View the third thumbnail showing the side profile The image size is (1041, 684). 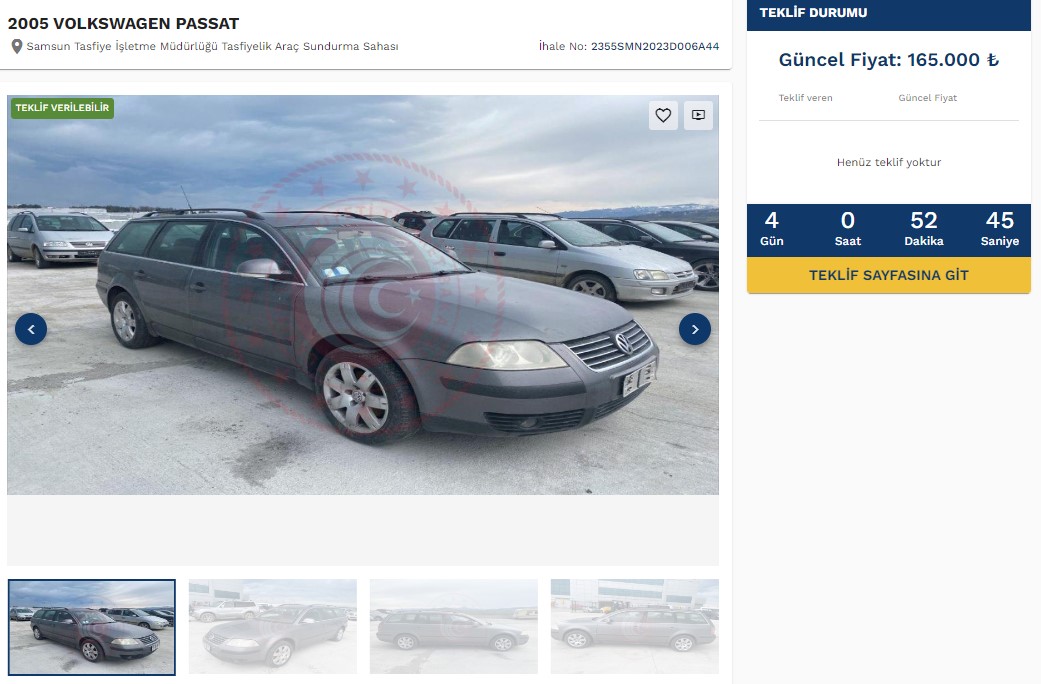453,627
